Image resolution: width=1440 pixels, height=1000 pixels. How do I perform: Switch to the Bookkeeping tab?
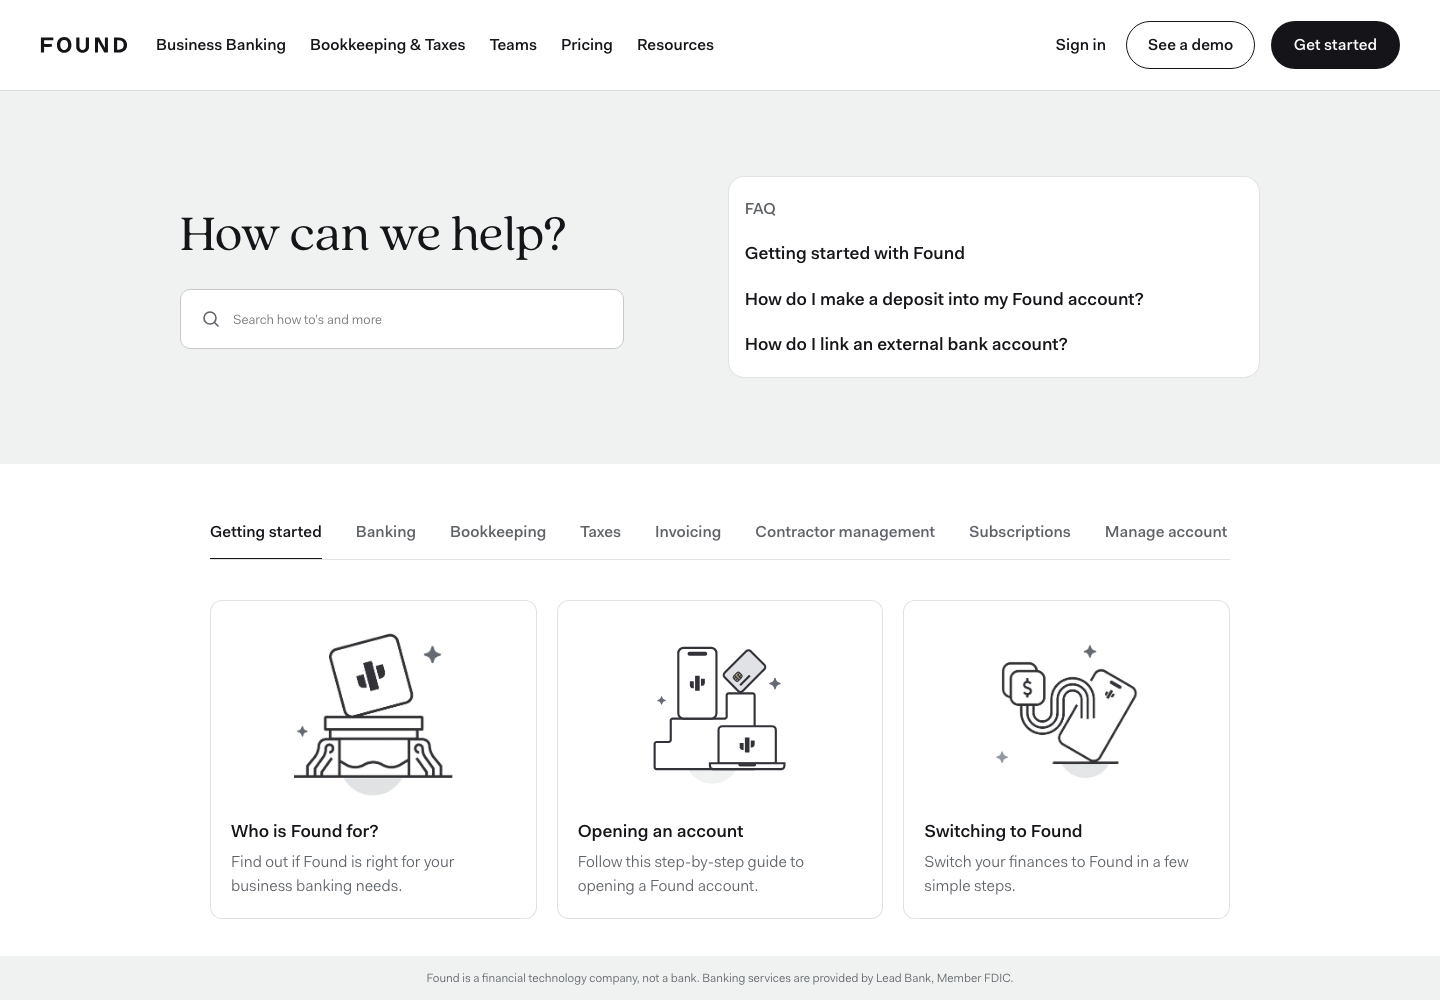(498, 532)
